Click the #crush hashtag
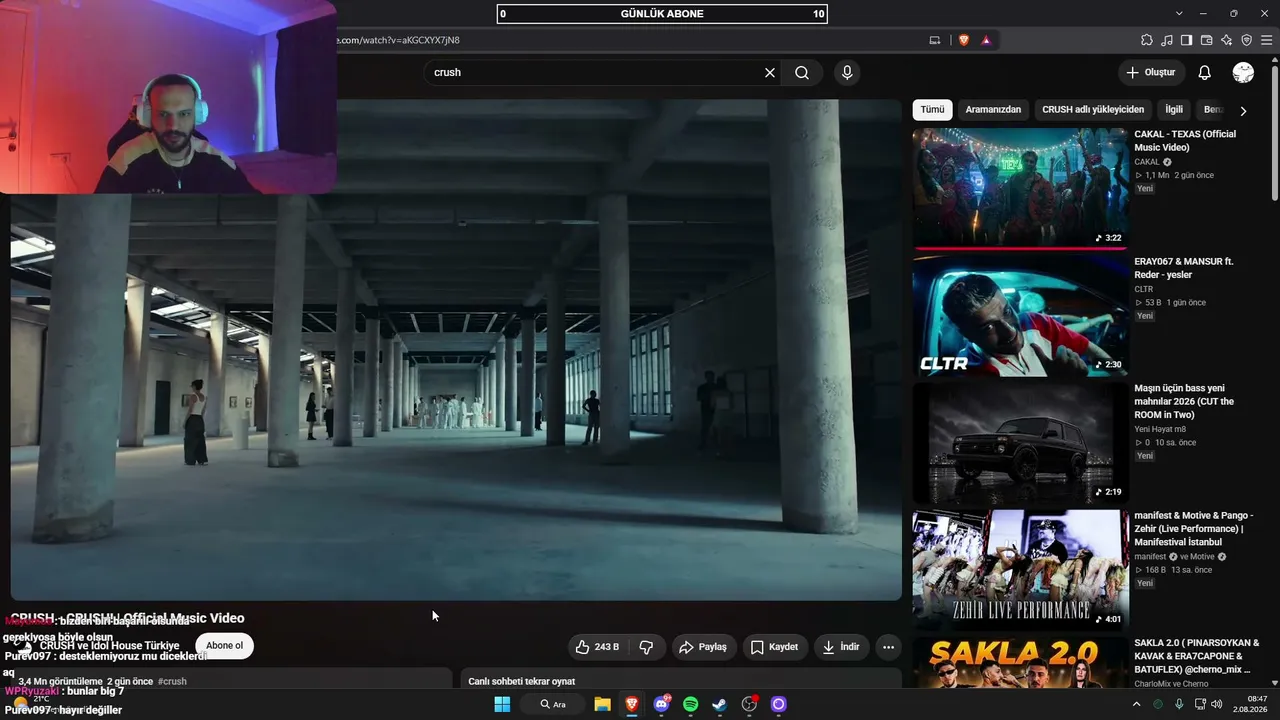This screenshot has width=1280, height=720. (x=172, y=681)
